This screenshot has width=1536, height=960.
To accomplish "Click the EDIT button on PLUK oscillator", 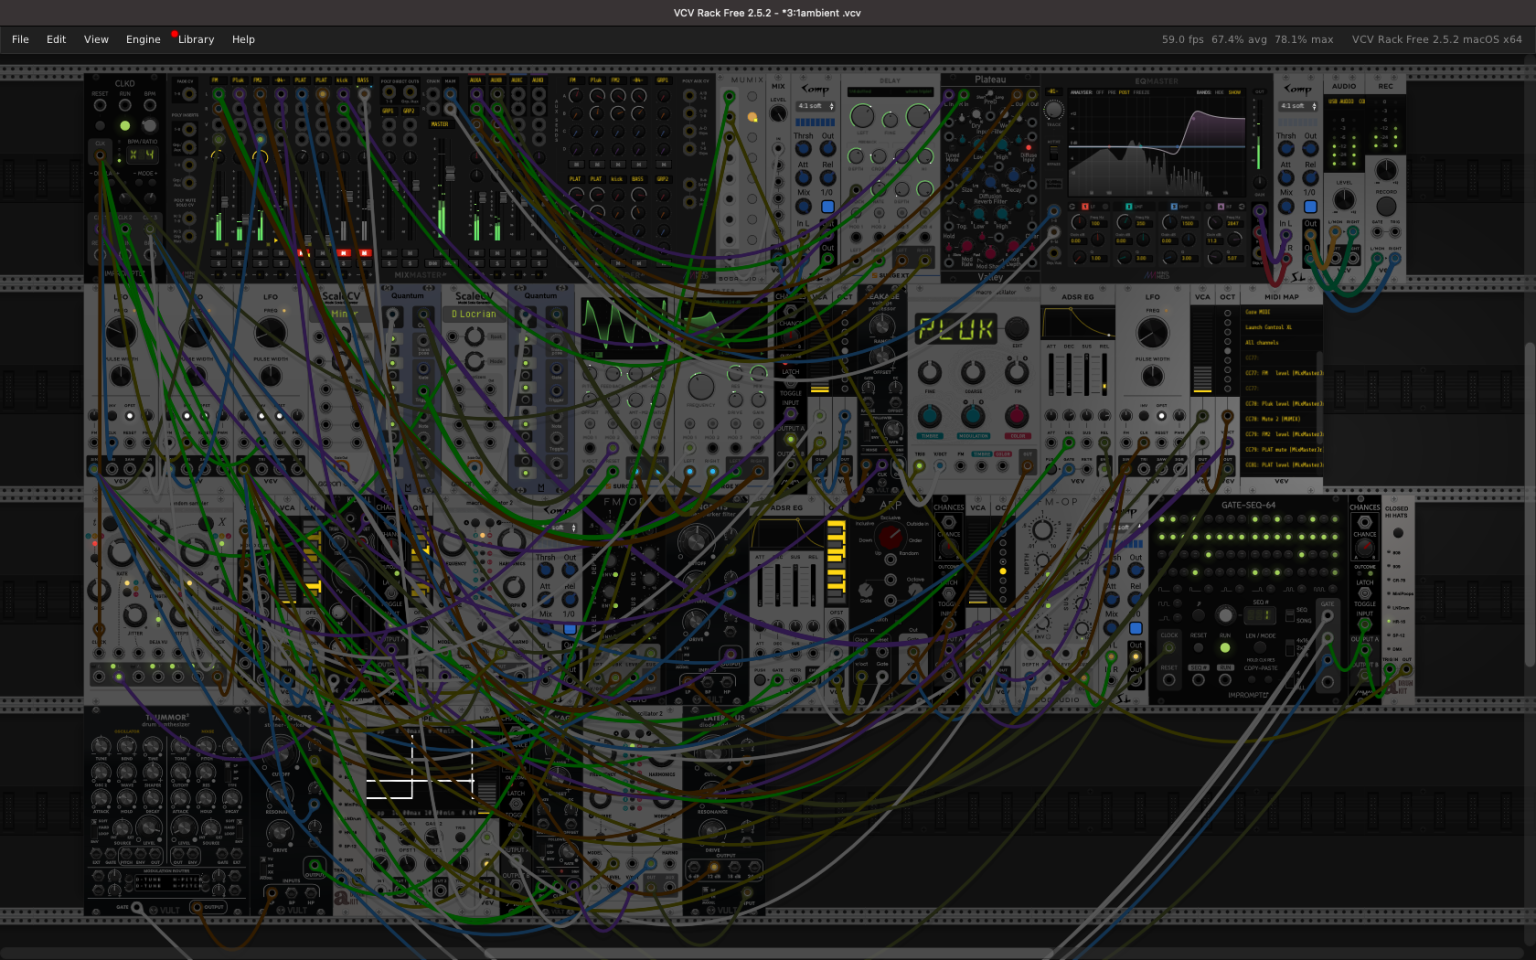I will tap(1017, 328).
